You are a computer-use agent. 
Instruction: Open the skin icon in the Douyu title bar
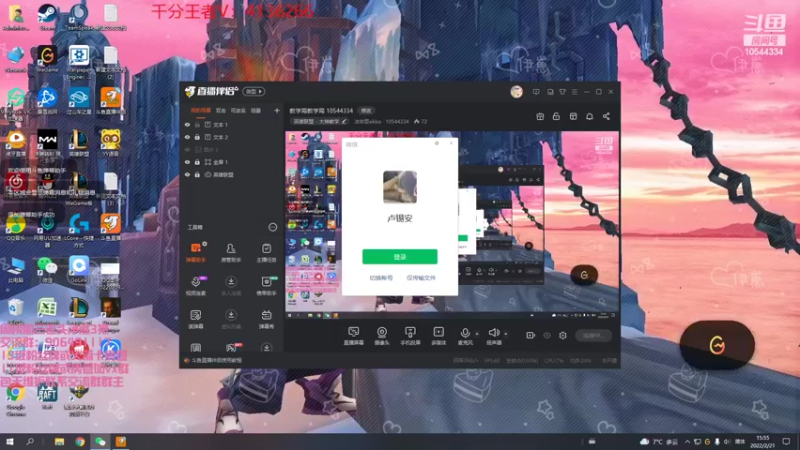[562, 92]
